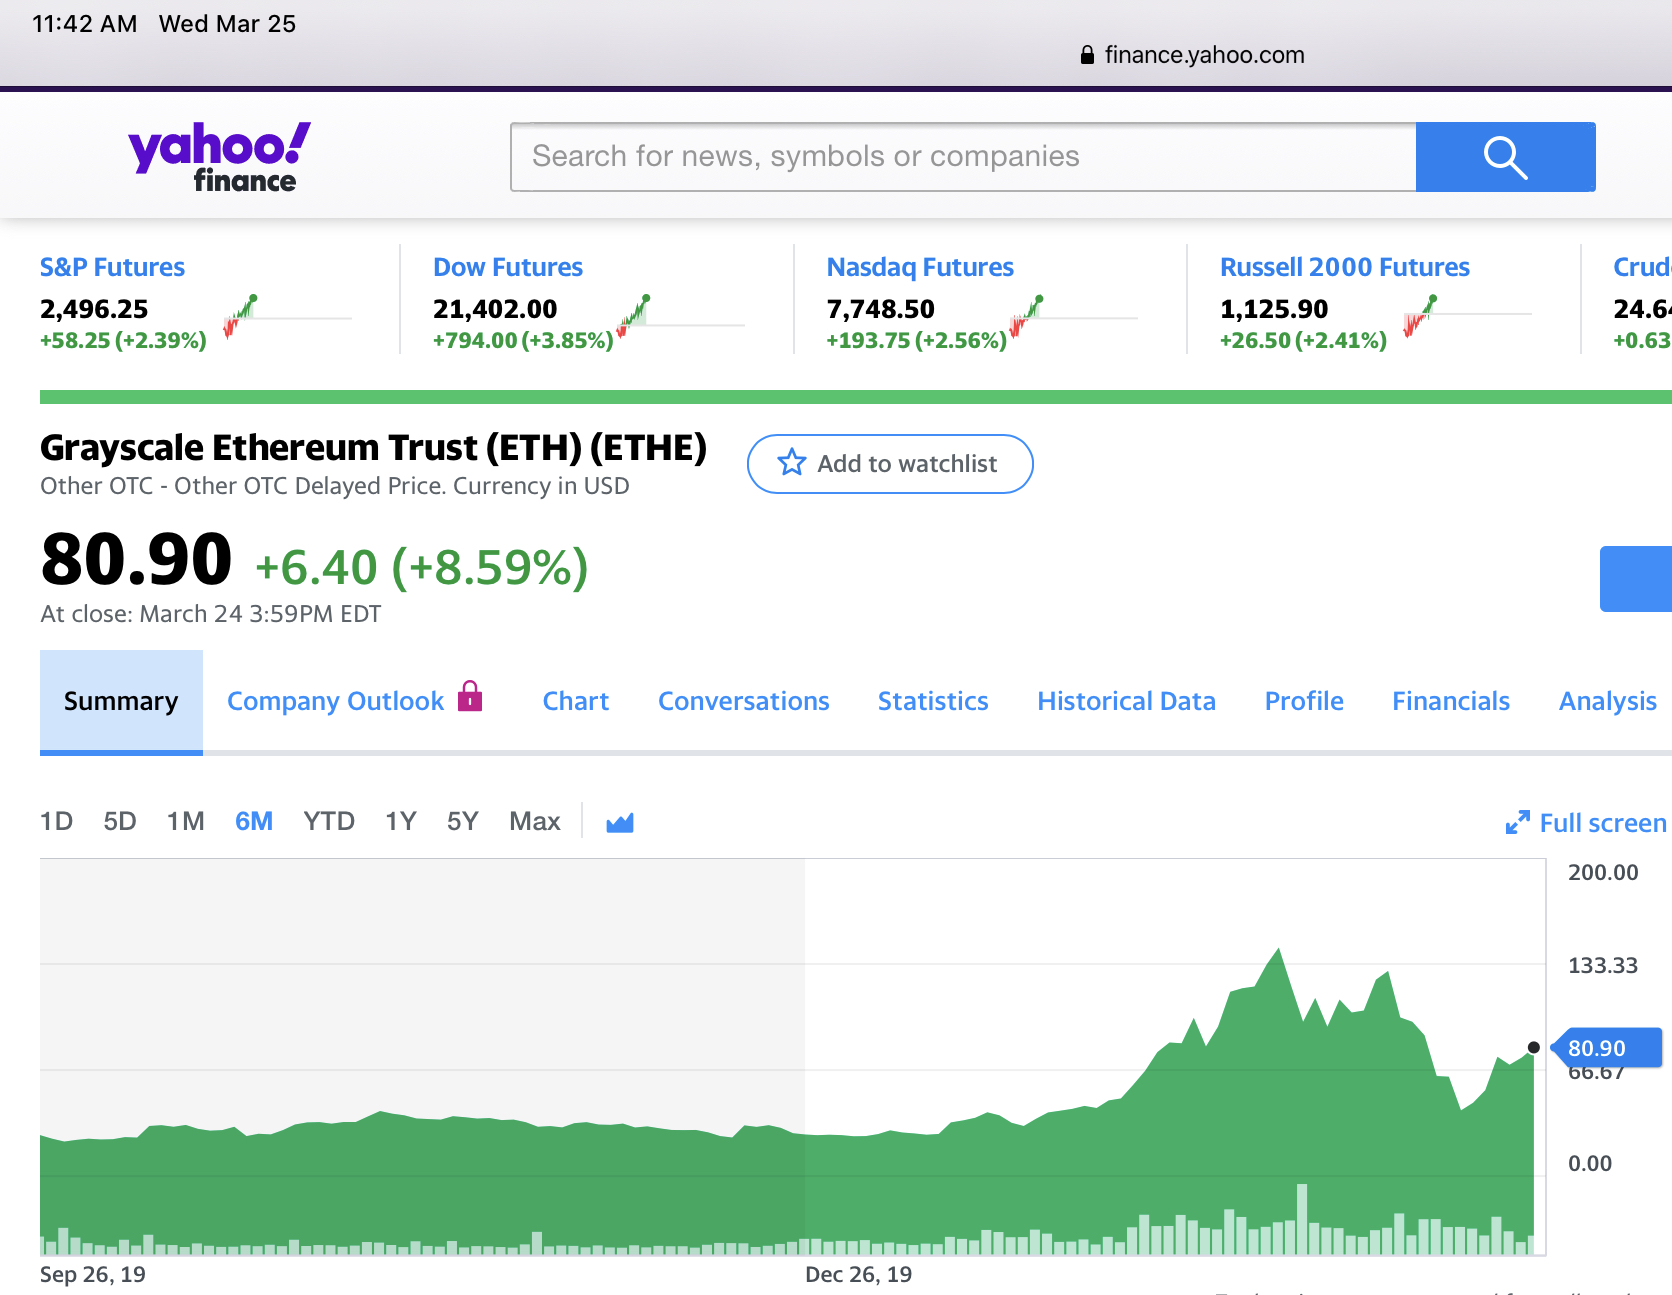Image resolution: width=1672 pixels, height=1295 pixels.
Task: Click the 80.90 price marker on chart
Action: tap(1606, 1048)
